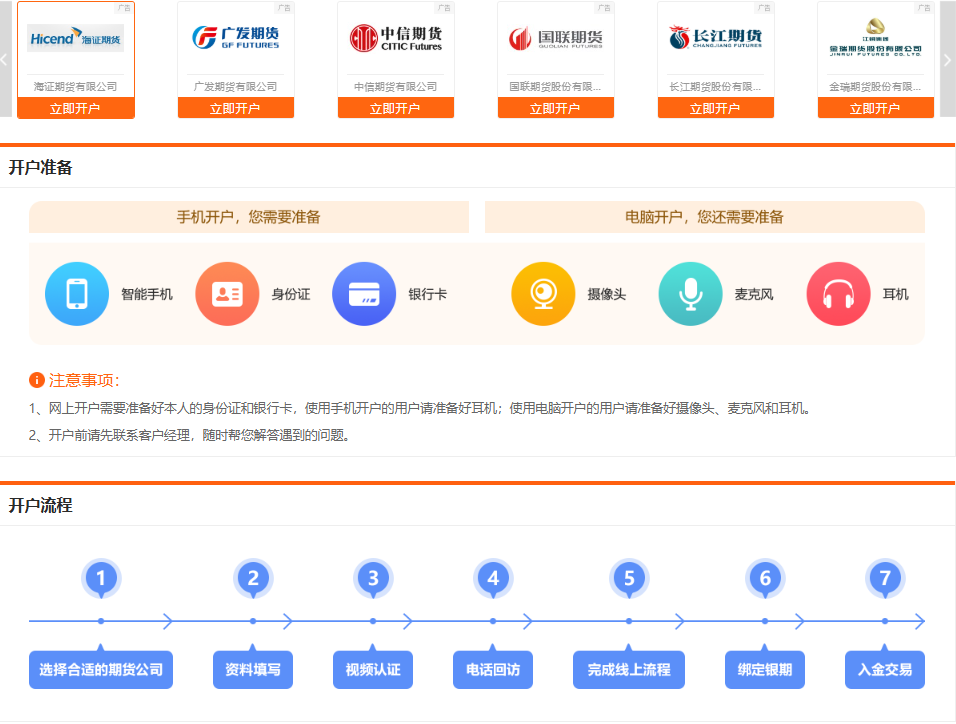
Task: Click the 中信期货有限公司 company name
Action: (x=396, y=87)
